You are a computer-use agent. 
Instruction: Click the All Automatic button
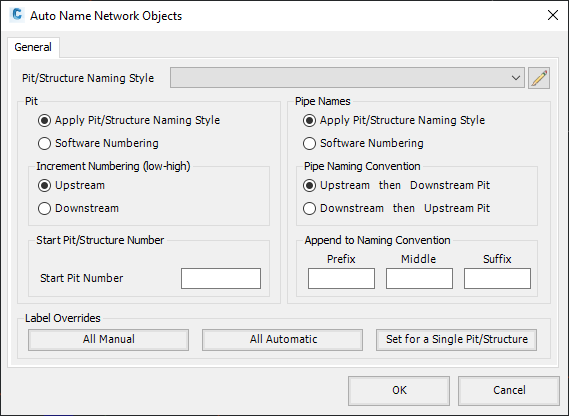pyautogui.click(x=282, y=340)
